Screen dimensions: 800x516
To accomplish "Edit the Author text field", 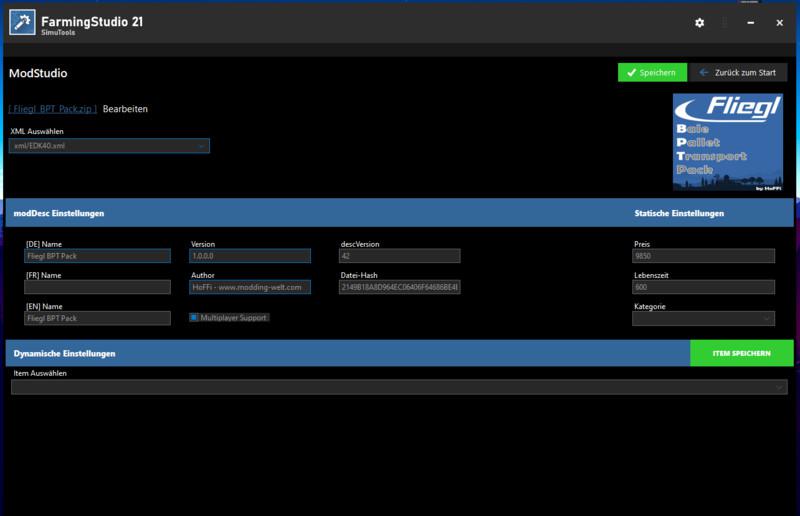I will [250, 287].
